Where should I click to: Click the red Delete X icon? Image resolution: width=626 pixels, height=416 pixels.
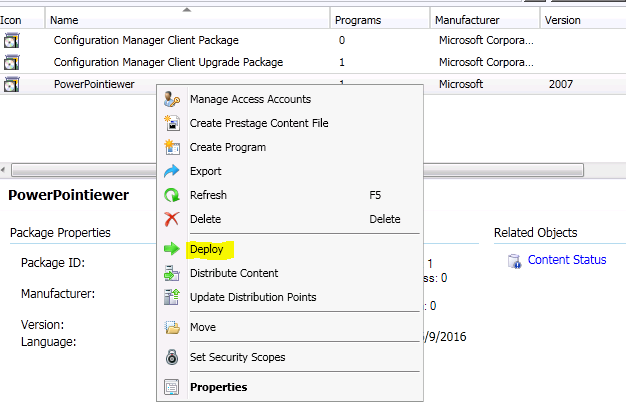172,219
